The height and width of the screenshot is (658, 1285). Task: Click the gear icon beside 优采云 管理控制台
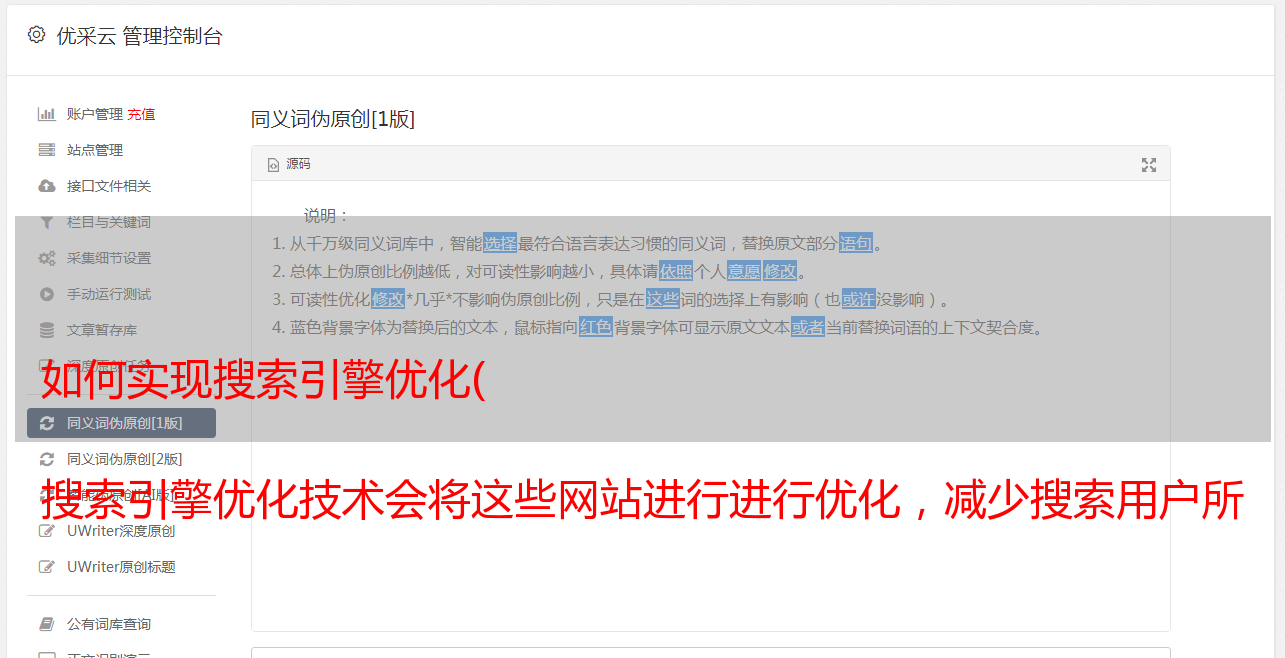click(x=37, y=35)
